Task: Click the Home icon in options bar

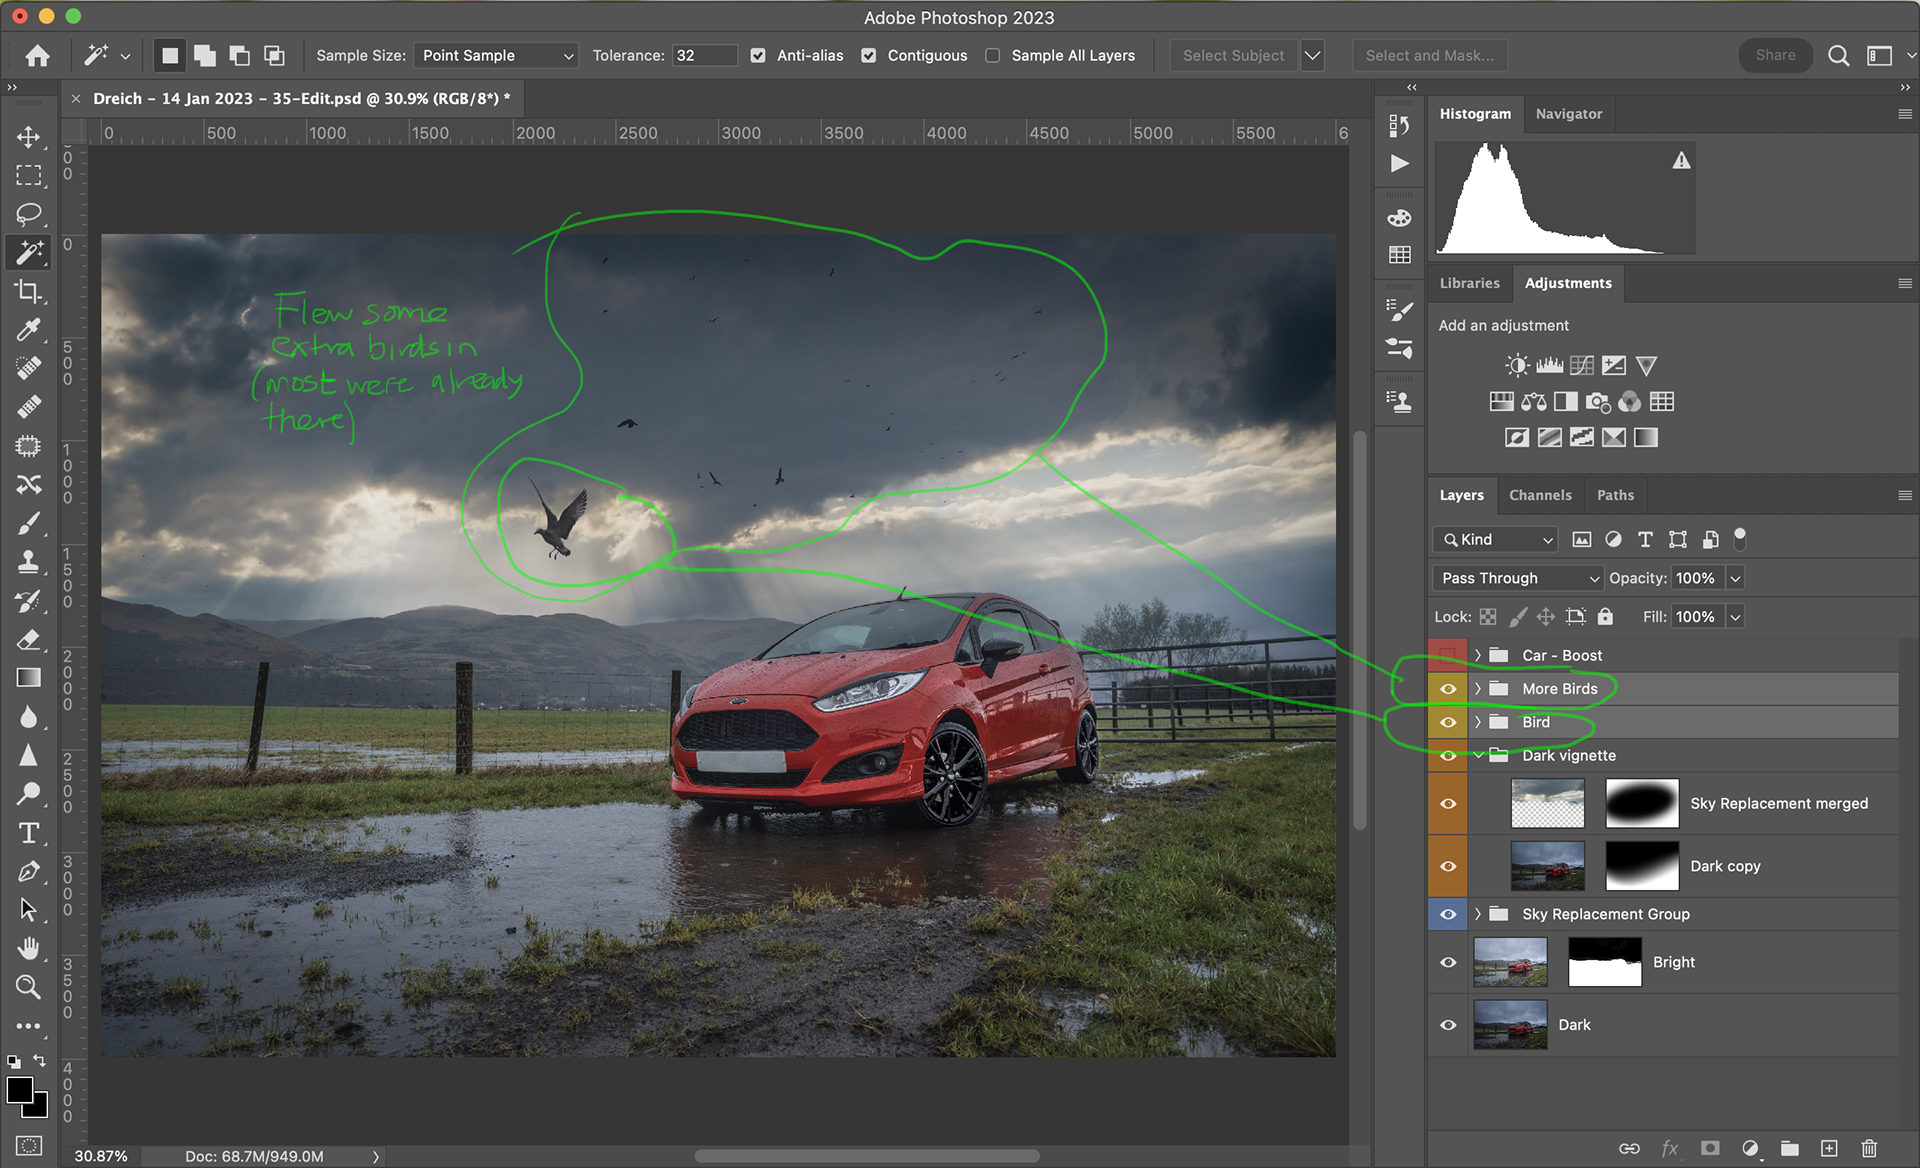Action: coord(38,56)
